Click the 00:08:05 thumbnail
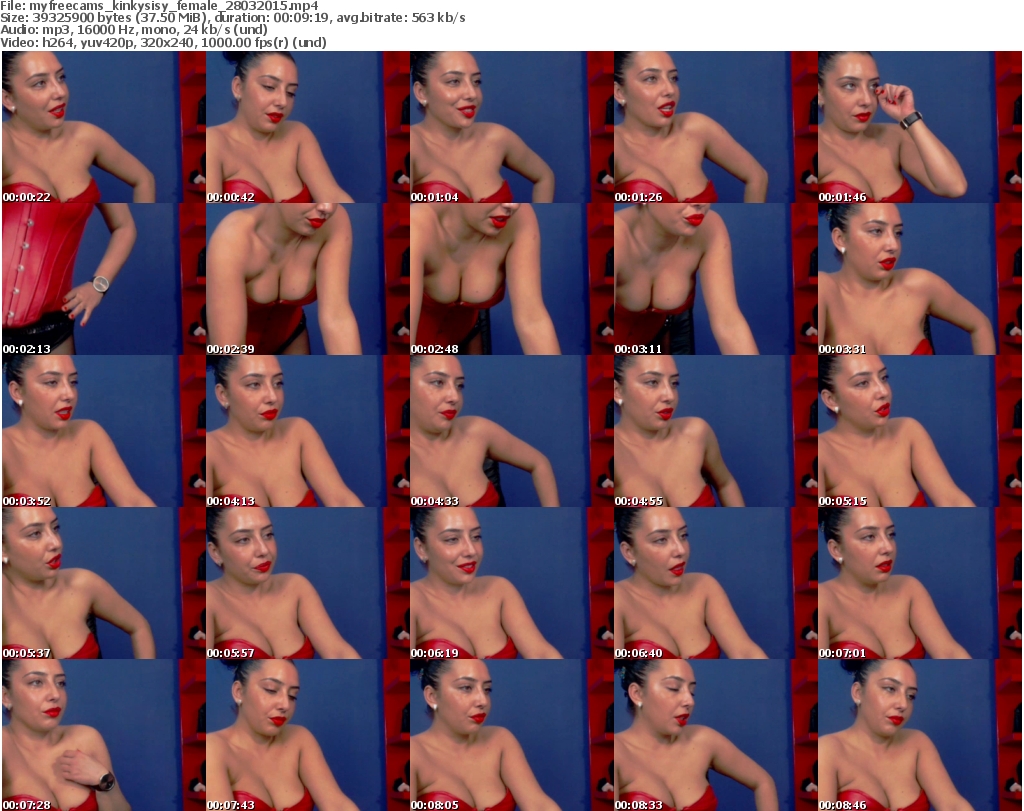 [511, 735]
